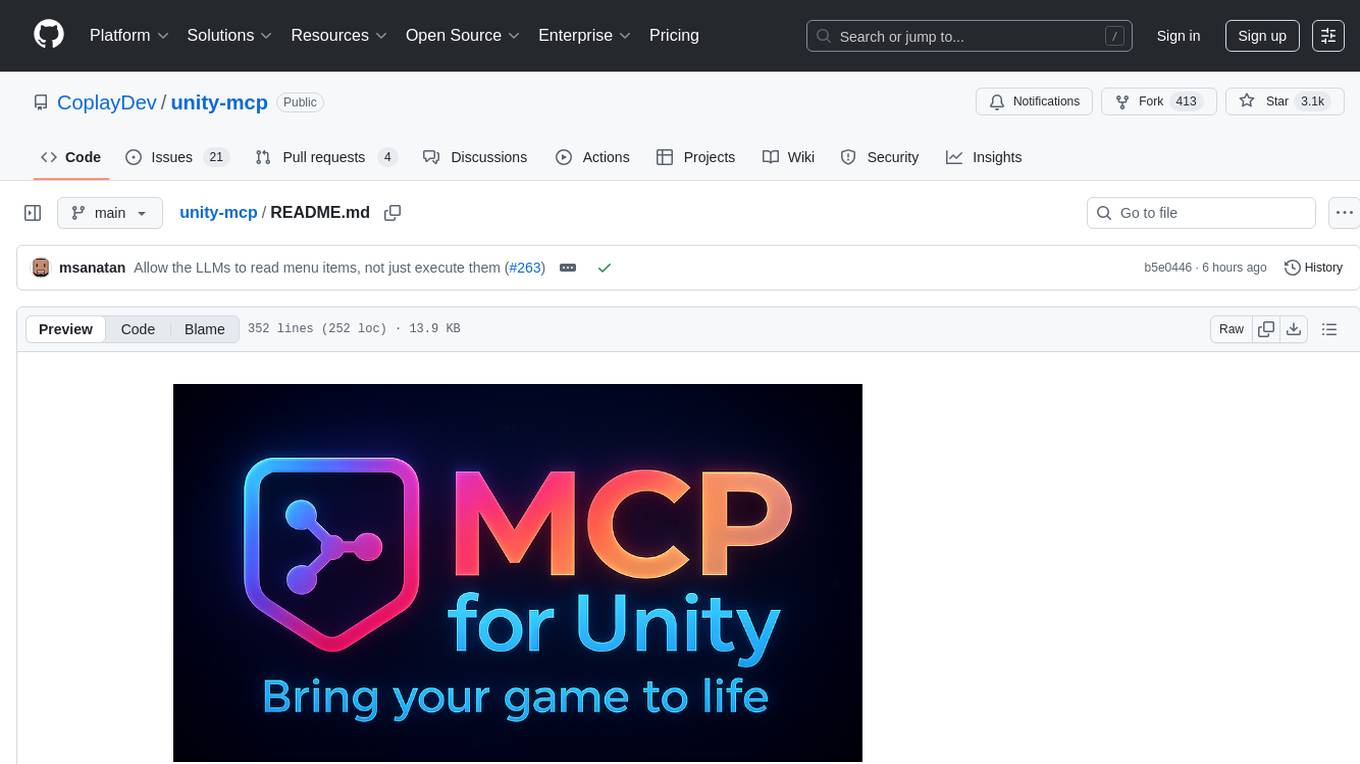Copy the raw file contents
This screenshot has width=1360, height=764.
1267,329
